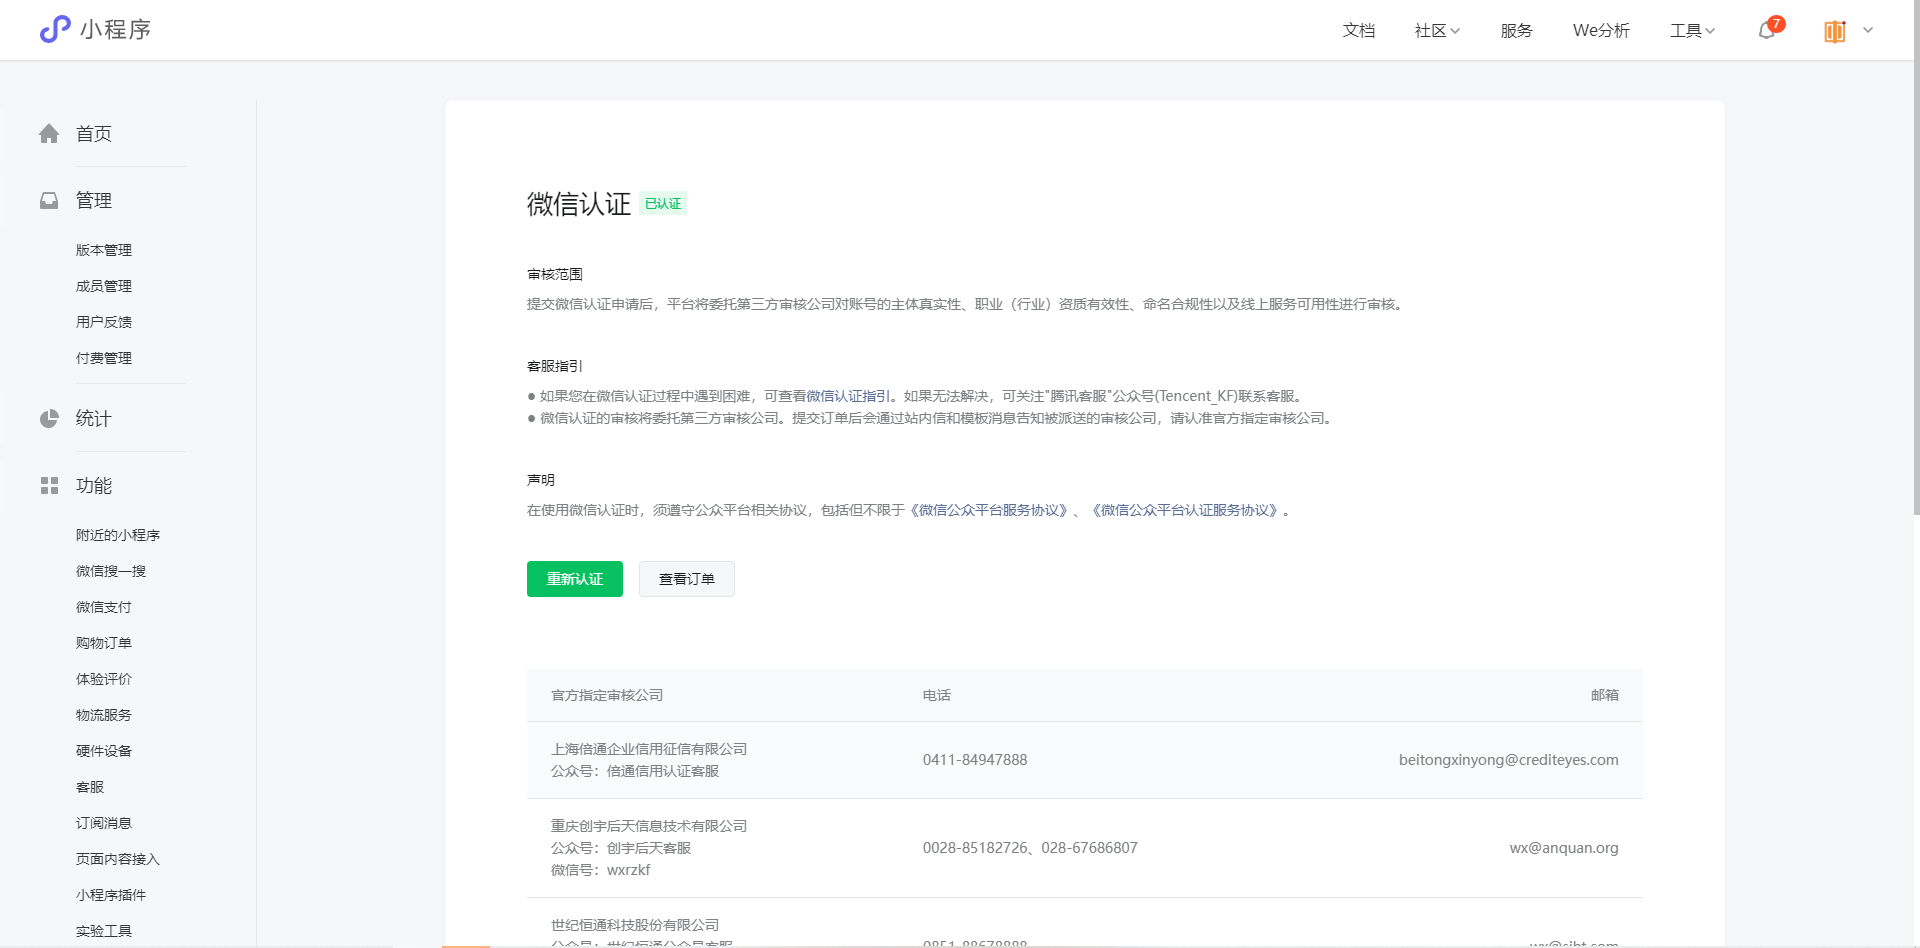The image size is (1920, 948).
Task: Open 《微信公众平台认证服务协议》 link
Action: pos(1185,510)
